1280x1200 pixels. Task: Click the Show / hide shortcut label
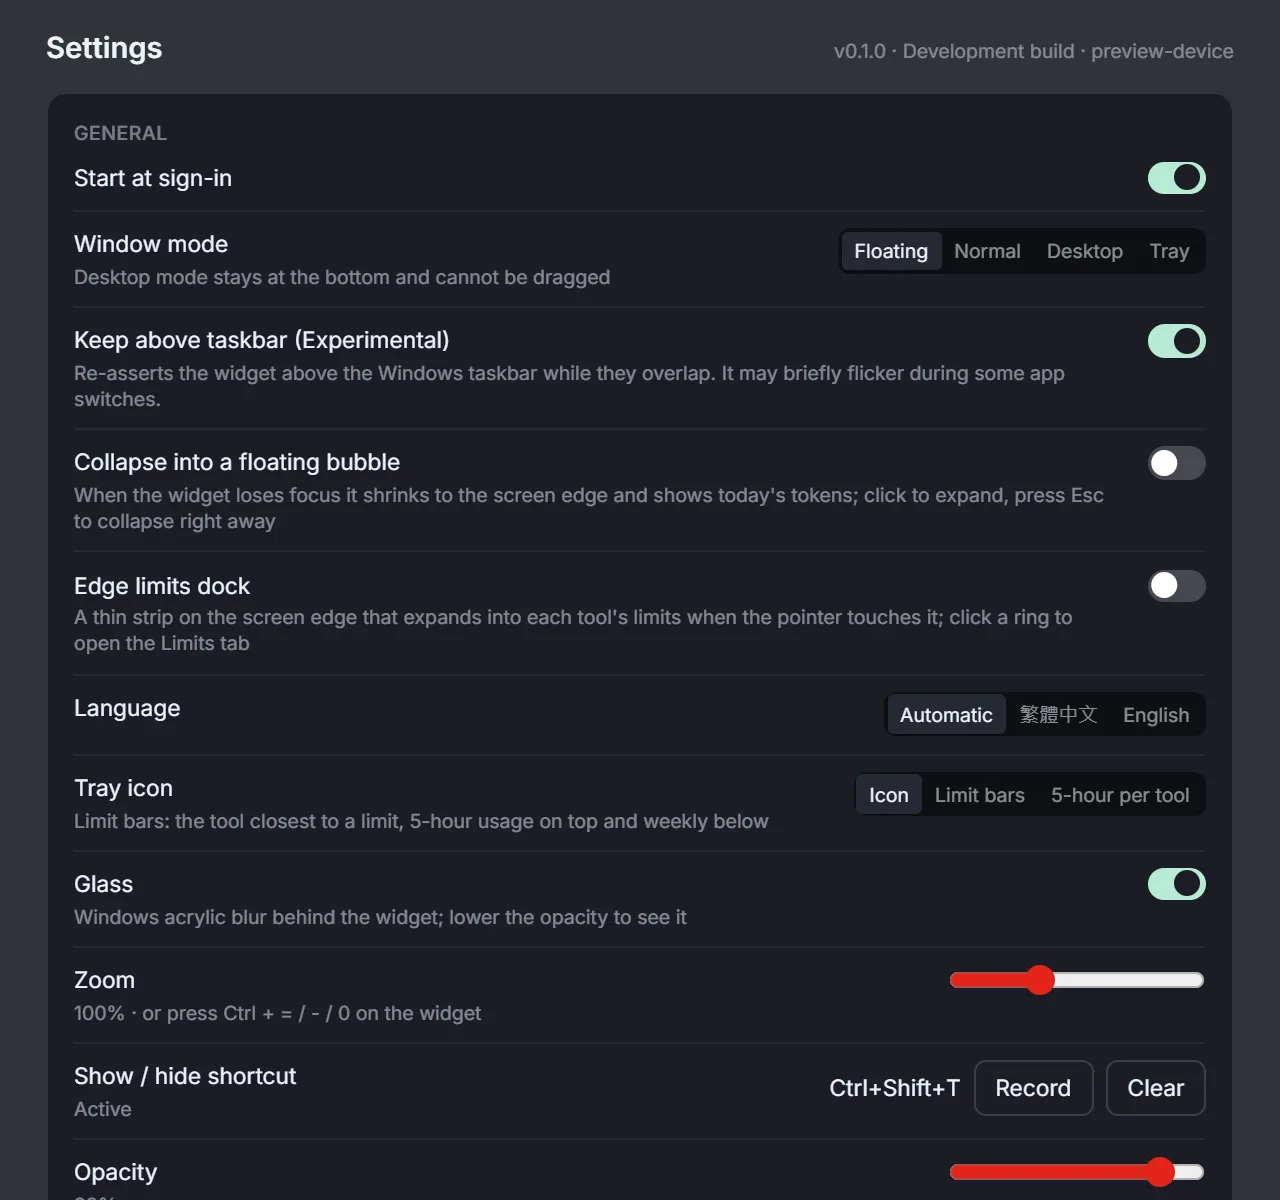(185, 1076)
